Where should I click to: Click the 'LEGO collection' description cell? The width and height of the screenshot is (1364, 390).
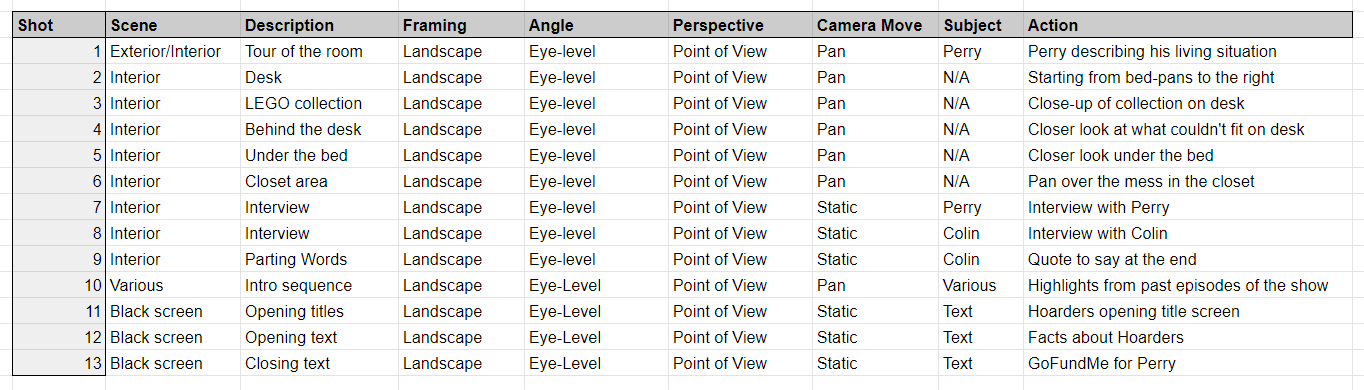[x=319, y=104]
